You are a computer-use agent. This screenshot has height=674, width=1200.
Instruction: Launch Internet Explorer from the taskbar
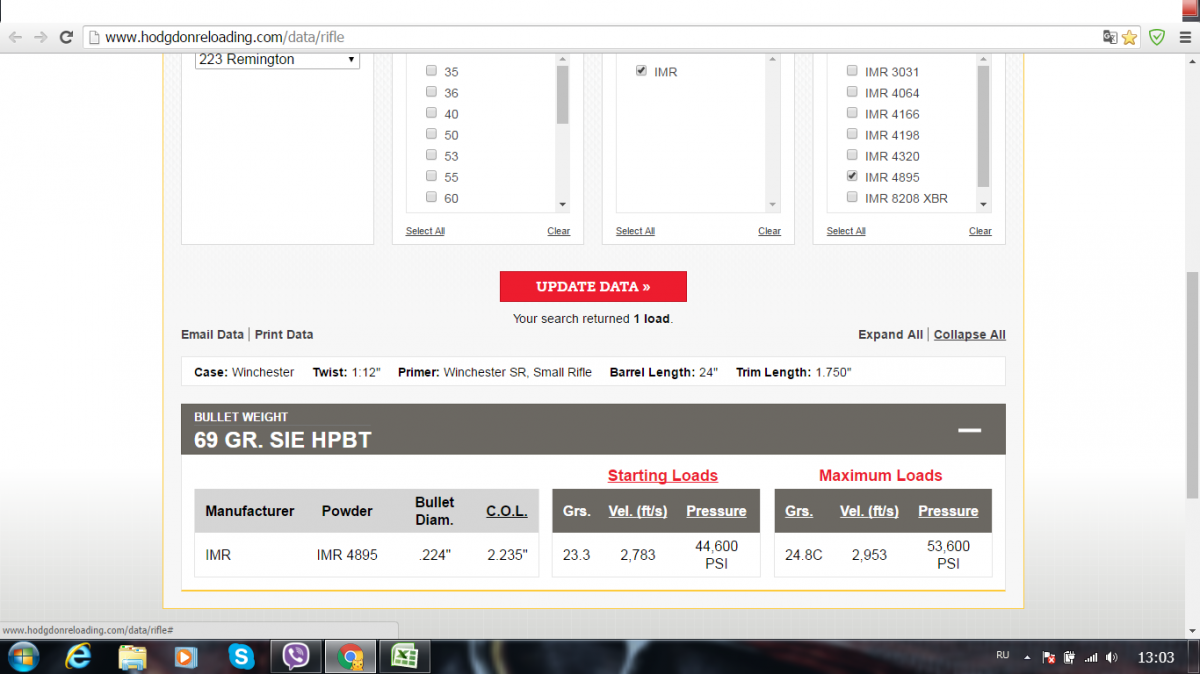(x=78, y=657)
